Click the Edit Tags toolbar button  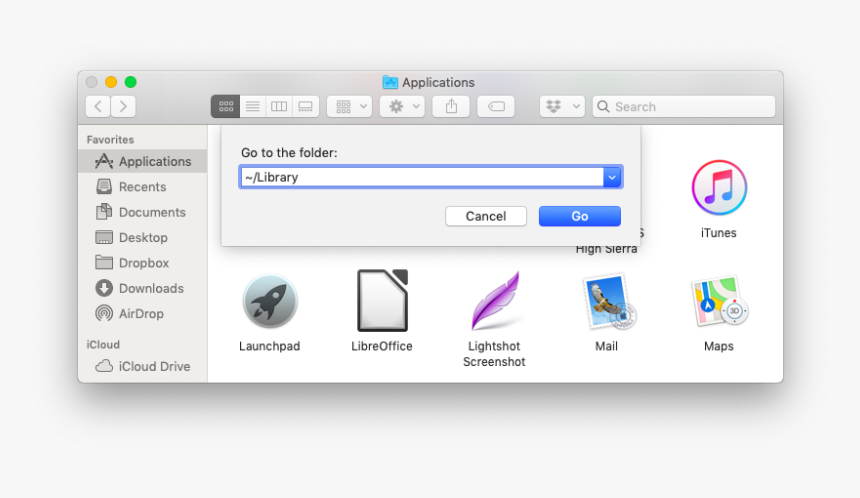point(496,106)
